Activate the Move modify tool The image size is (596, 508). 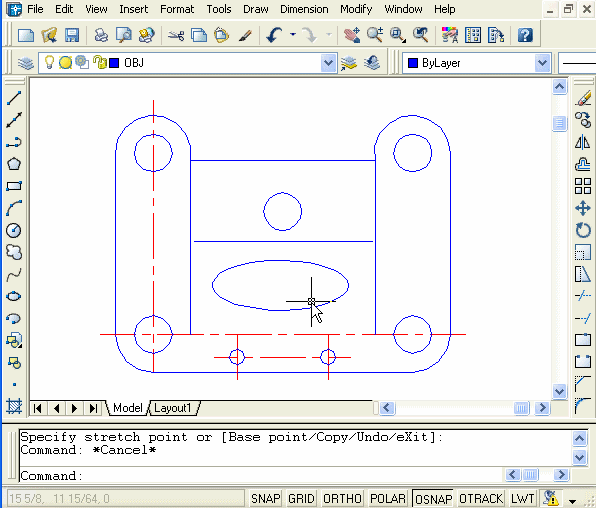[583, 208]
